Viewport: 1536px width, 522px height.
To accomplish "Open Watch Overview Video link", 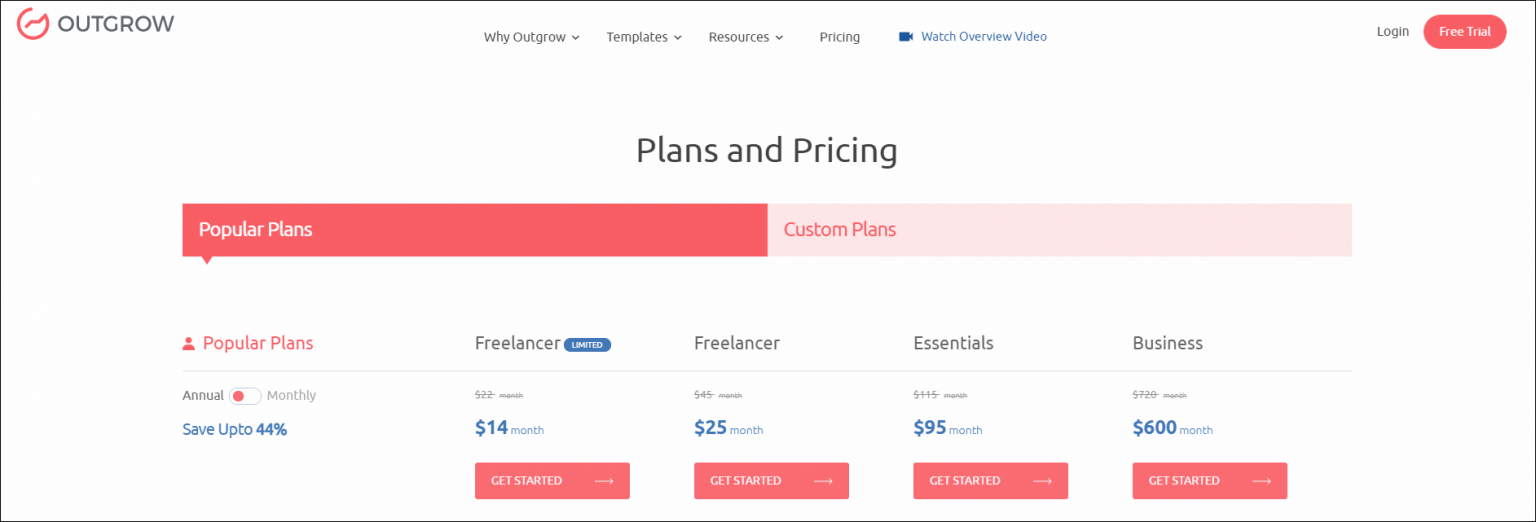I will pyautogui.click(x=983, y=37).
